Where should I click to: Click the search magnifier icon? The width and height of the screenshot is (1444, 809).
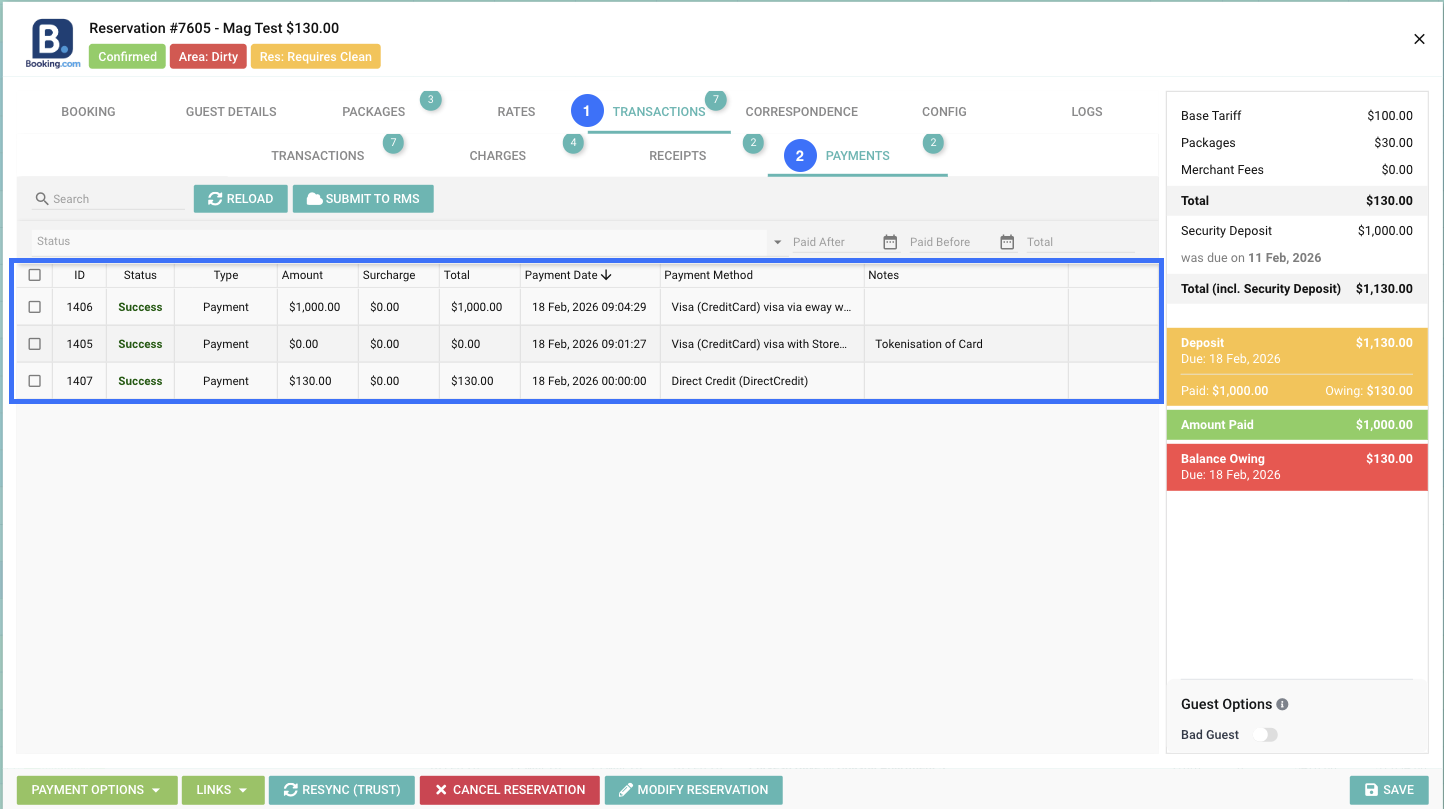tap(42, 199)
